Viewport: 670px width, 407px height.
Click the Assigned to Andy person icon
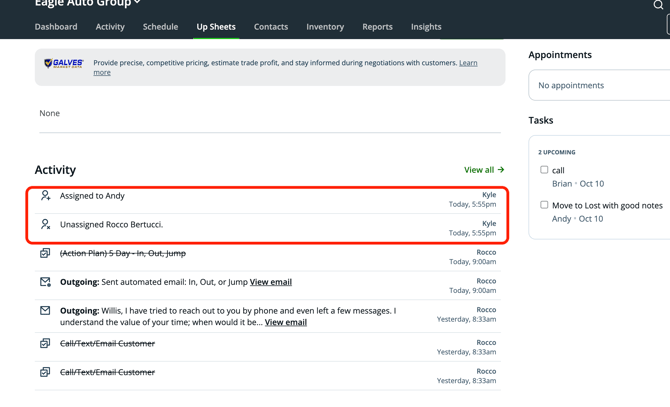[45, 196]
